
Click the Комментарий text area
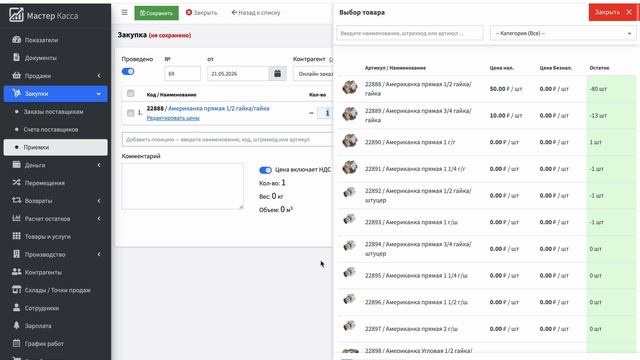pos(182,186)
